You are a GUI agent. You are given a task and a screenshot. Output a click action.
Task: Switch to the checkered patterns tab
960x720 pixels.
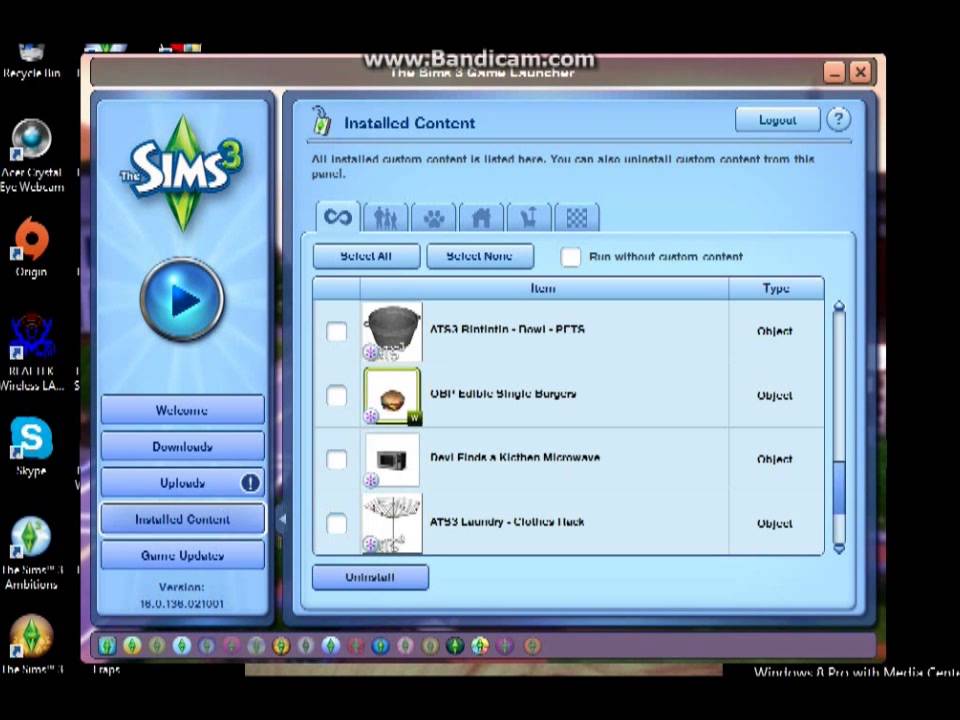577,217
